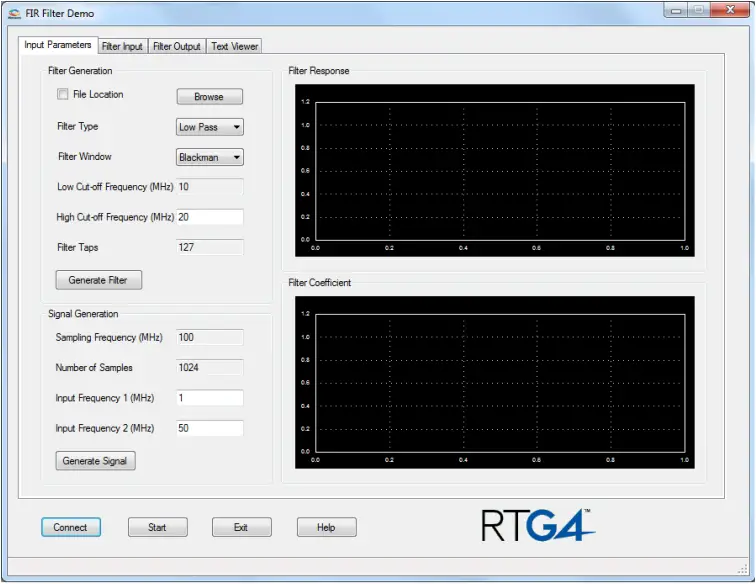The image size is (756, 584).
Task: Click the Exit button
Action: point(241,527)
